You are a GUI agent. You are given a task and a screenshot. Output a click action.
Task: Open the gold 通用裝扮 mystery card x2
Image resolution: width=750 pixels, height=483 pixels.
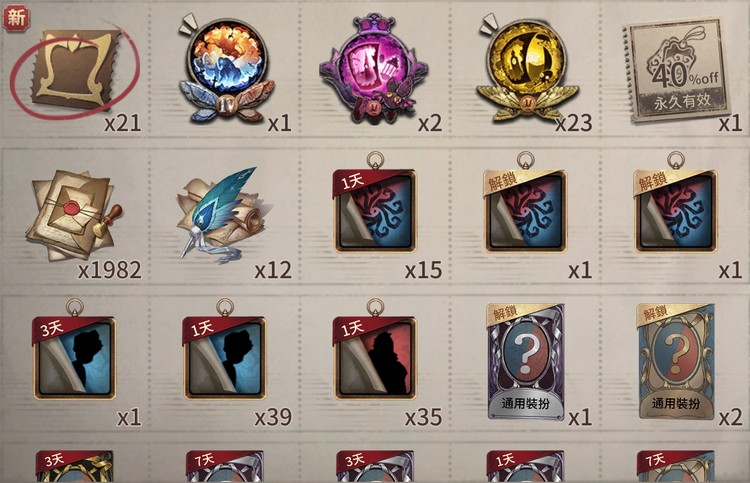click(x=676, y=362)
